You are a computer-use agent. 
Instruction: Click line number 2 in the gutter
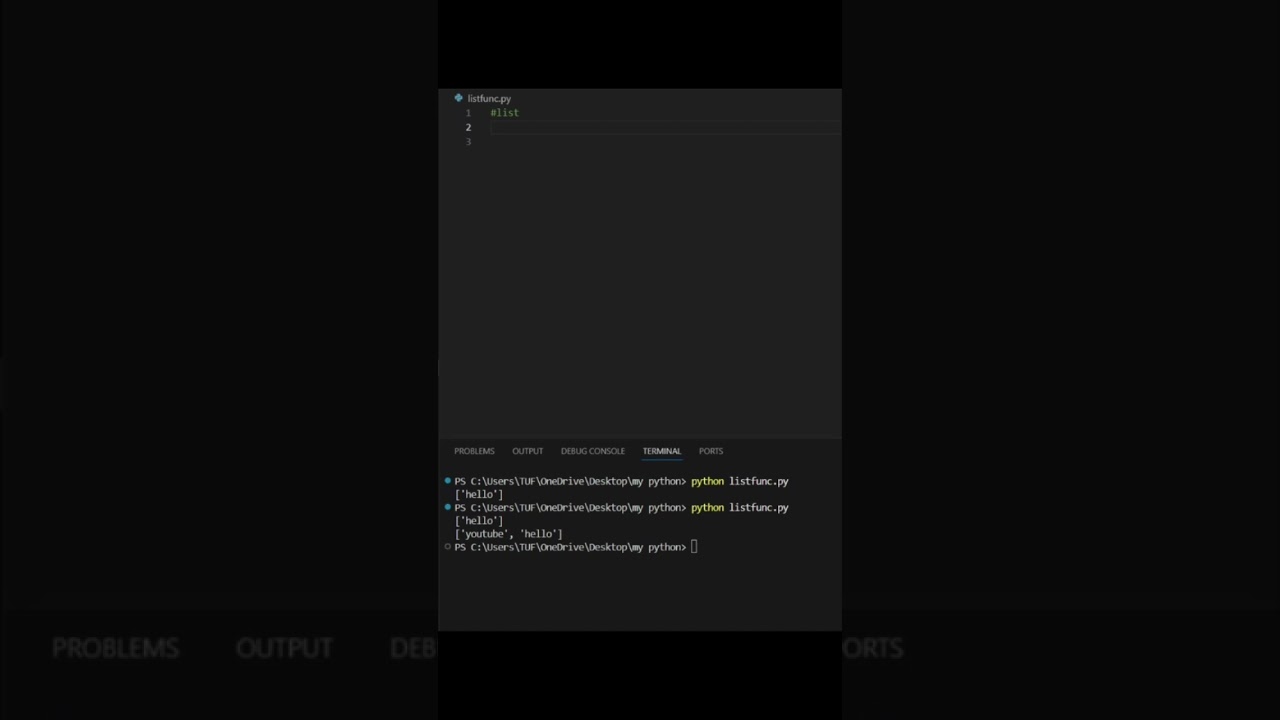(x=468, y=128)
